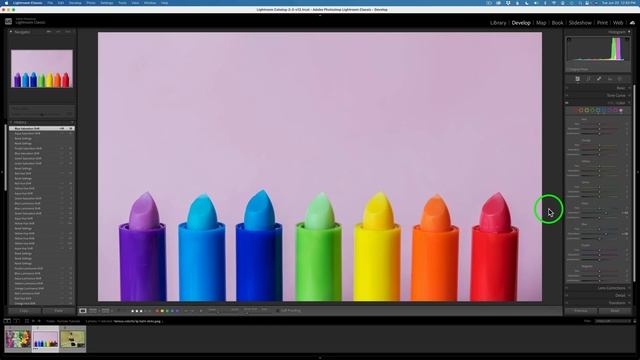Collapse the left panel side arrow
The height and width of the screenshot is (360, 640).
(x=2, y=172)
